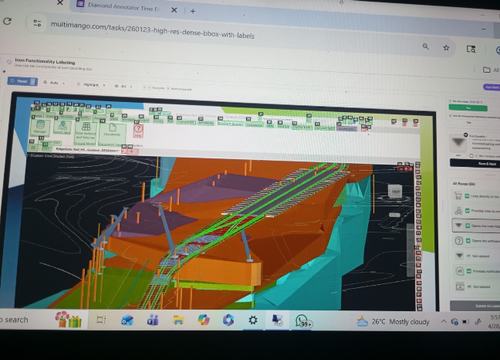Screen dimensions: 500x360
Task: Click the Save & Next button
Action: (x=475, y=163)
